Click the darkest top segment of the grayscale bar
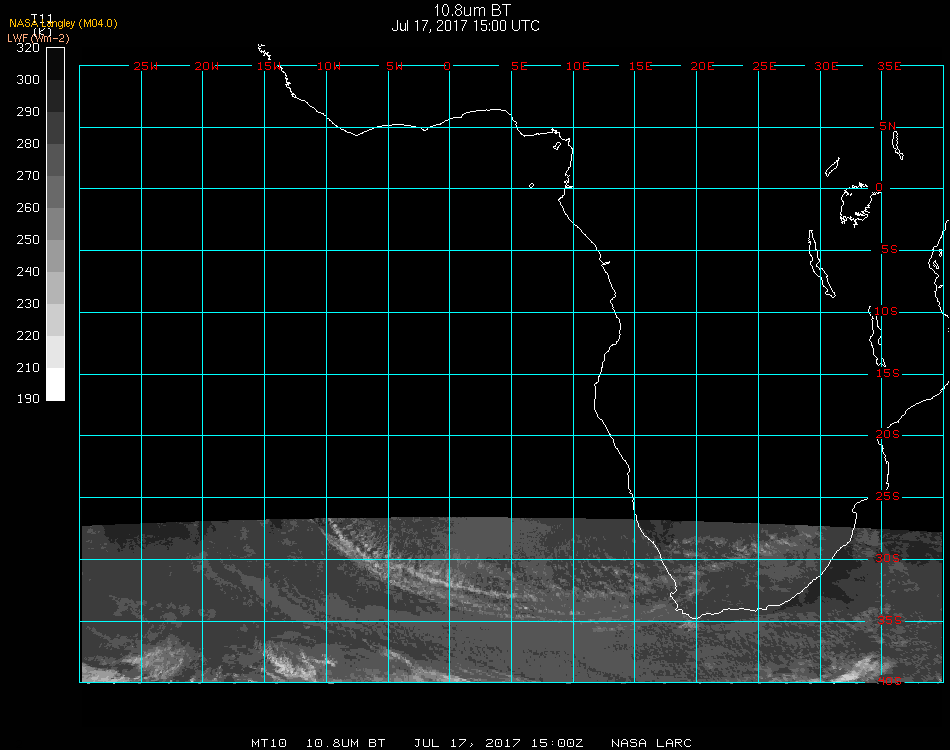Viewport: 950px width, 750px height. point(55,64)
